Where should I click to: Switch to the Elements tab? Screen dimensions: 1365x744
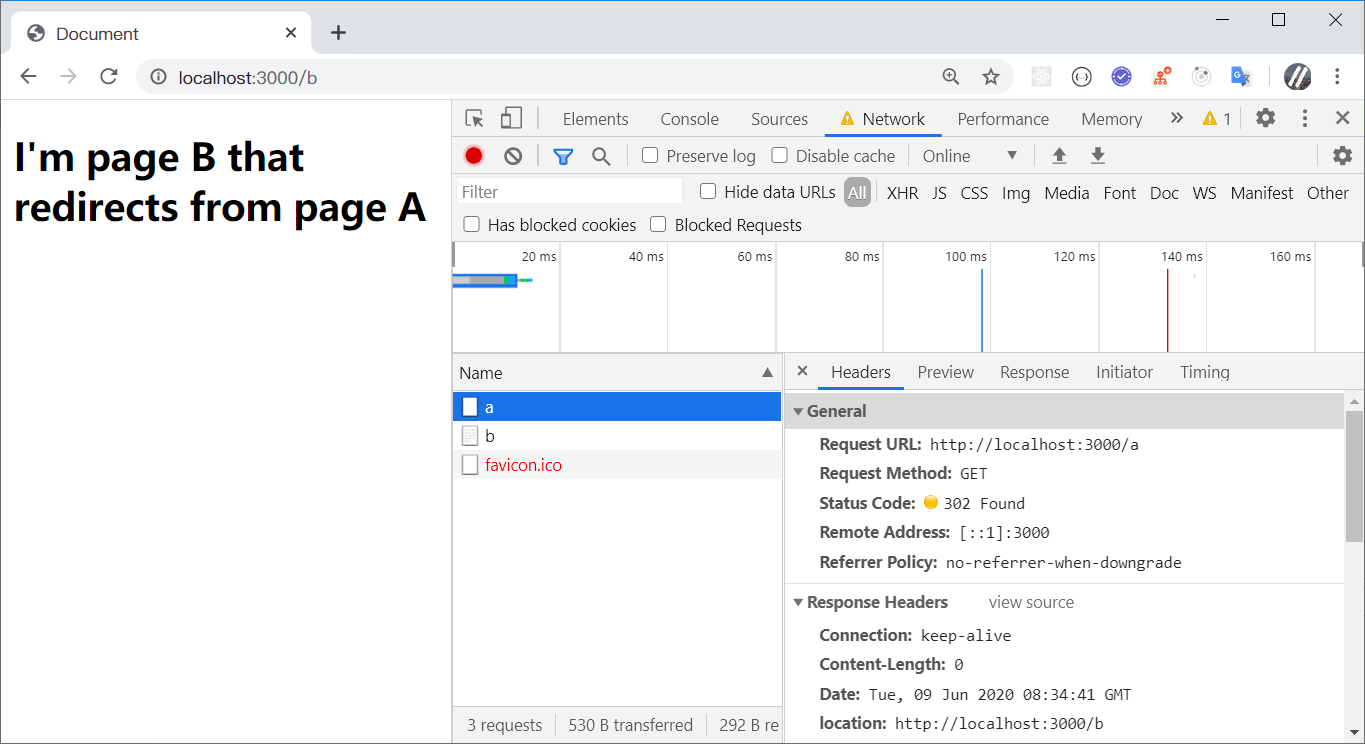click(596, 119)
